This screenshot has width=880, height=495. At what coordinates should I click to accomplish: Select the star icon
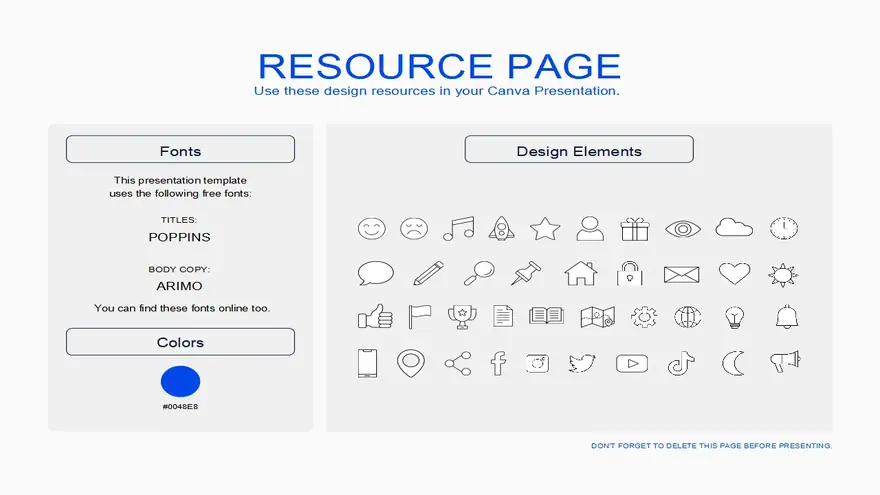tap(545, 229)
